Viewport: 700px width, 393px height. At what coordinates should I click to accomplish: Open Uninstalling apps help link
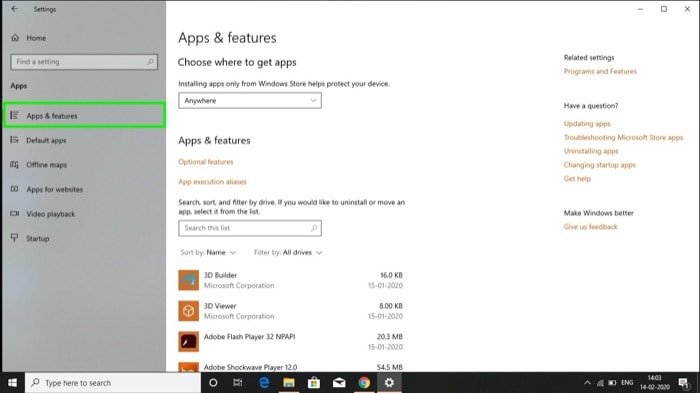591,151
